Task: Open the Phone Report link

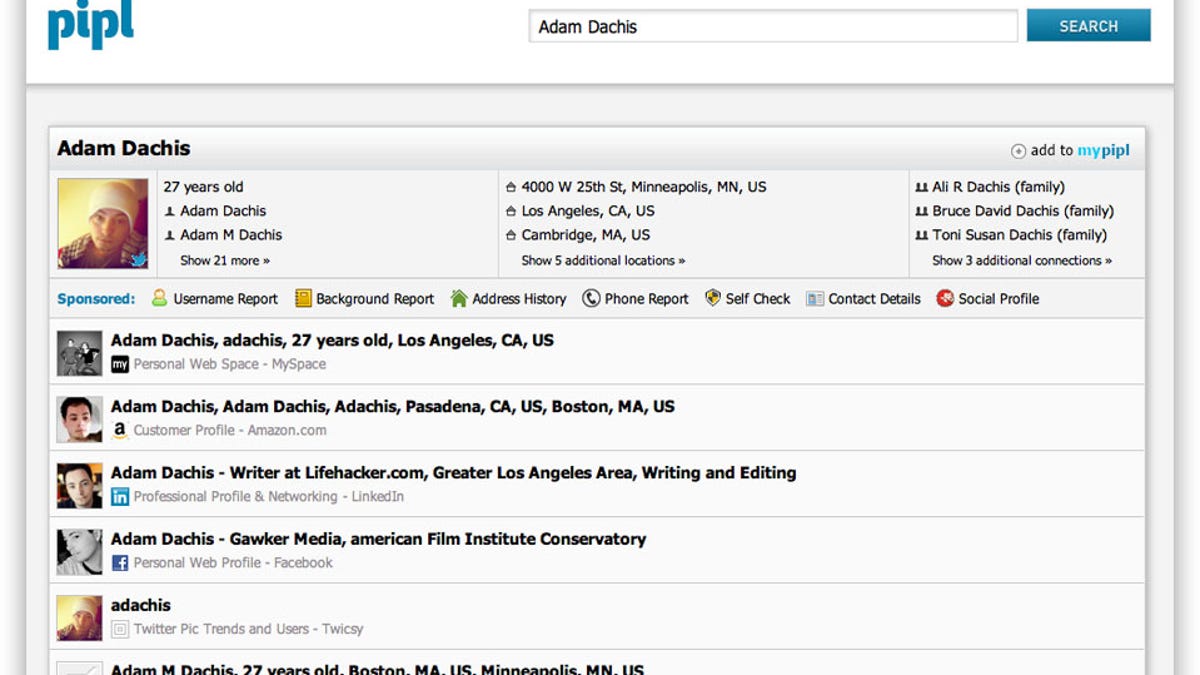Action: pyautogui.click(x=646, y=299)
